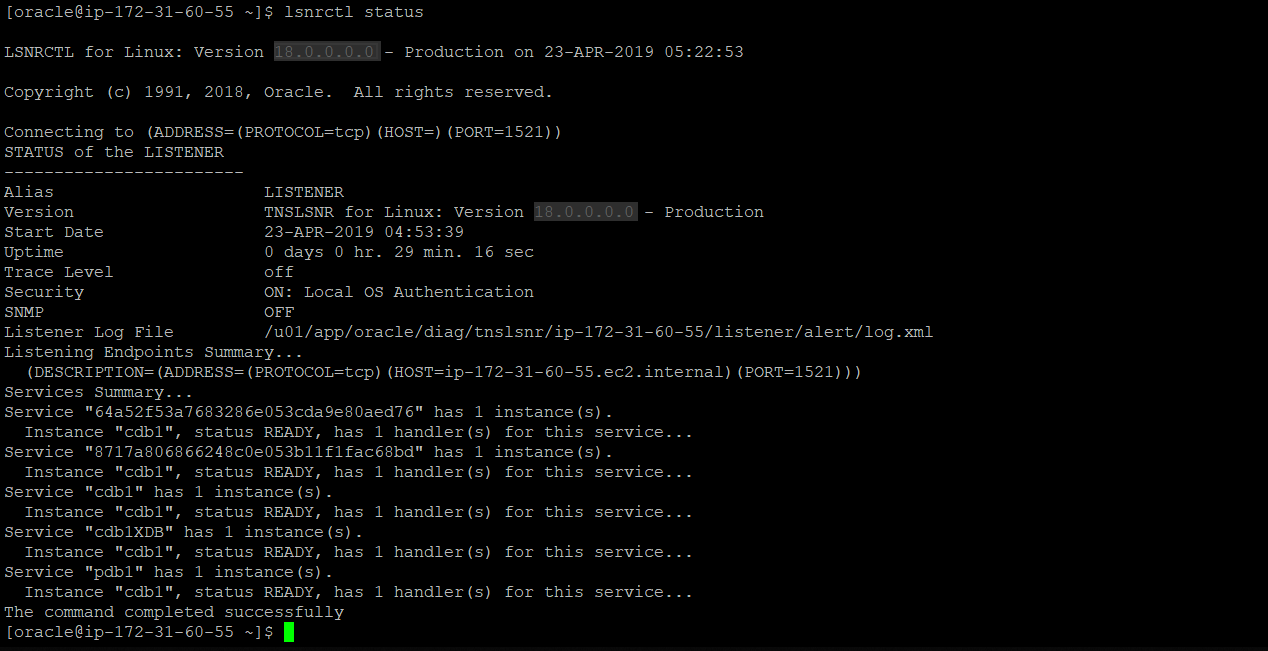Click the listener log file path

pyautogui.click(x=598, y=332)
